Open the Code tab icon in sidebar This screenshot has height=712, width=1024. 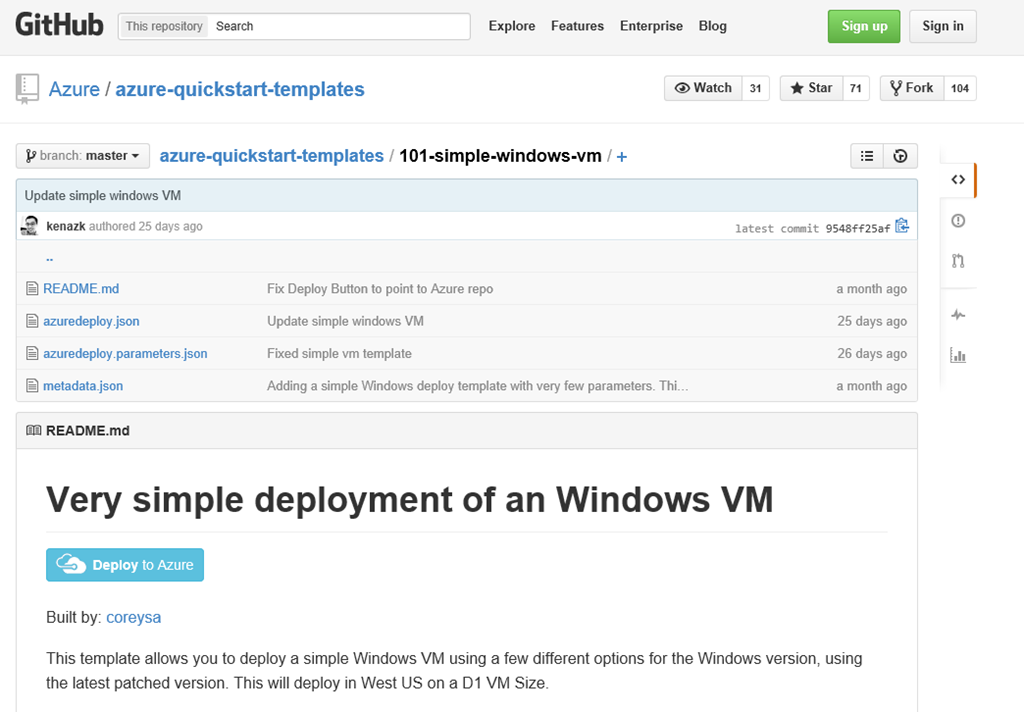pyautogui.click(x=958, y=180)
